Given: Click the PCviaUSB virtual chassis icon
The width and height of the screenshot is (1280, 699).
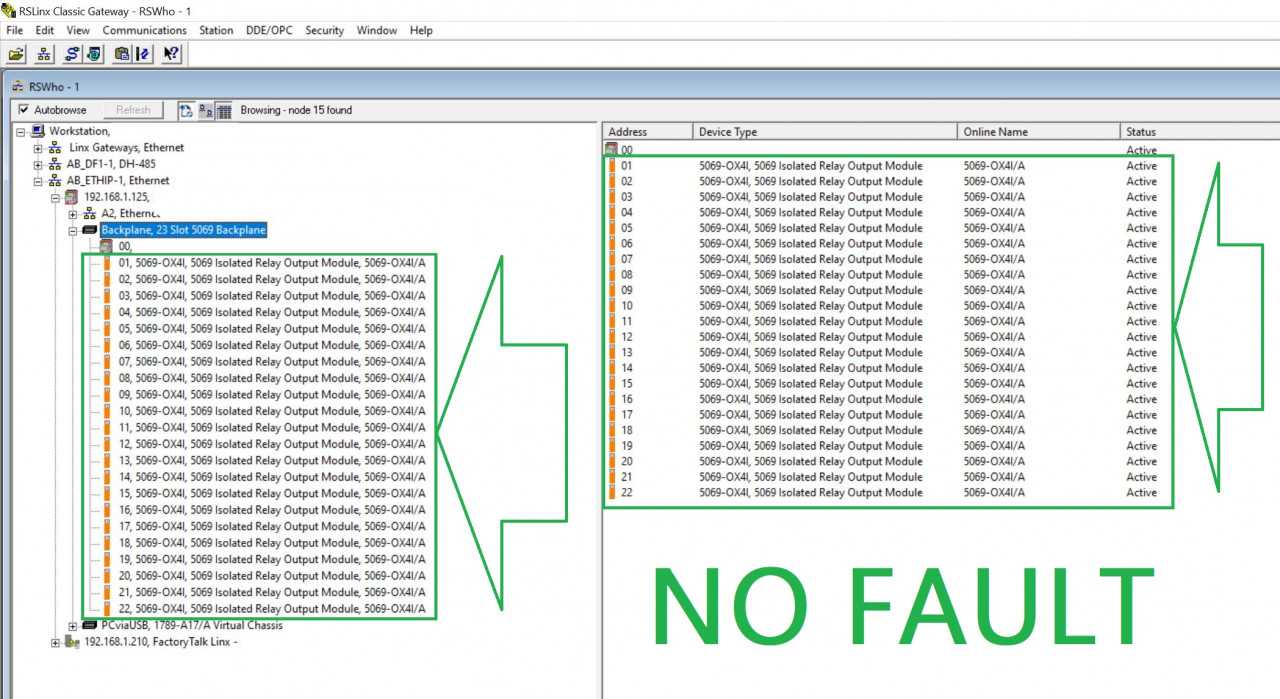Looking at the screenshot, I should tap(89, 626).
